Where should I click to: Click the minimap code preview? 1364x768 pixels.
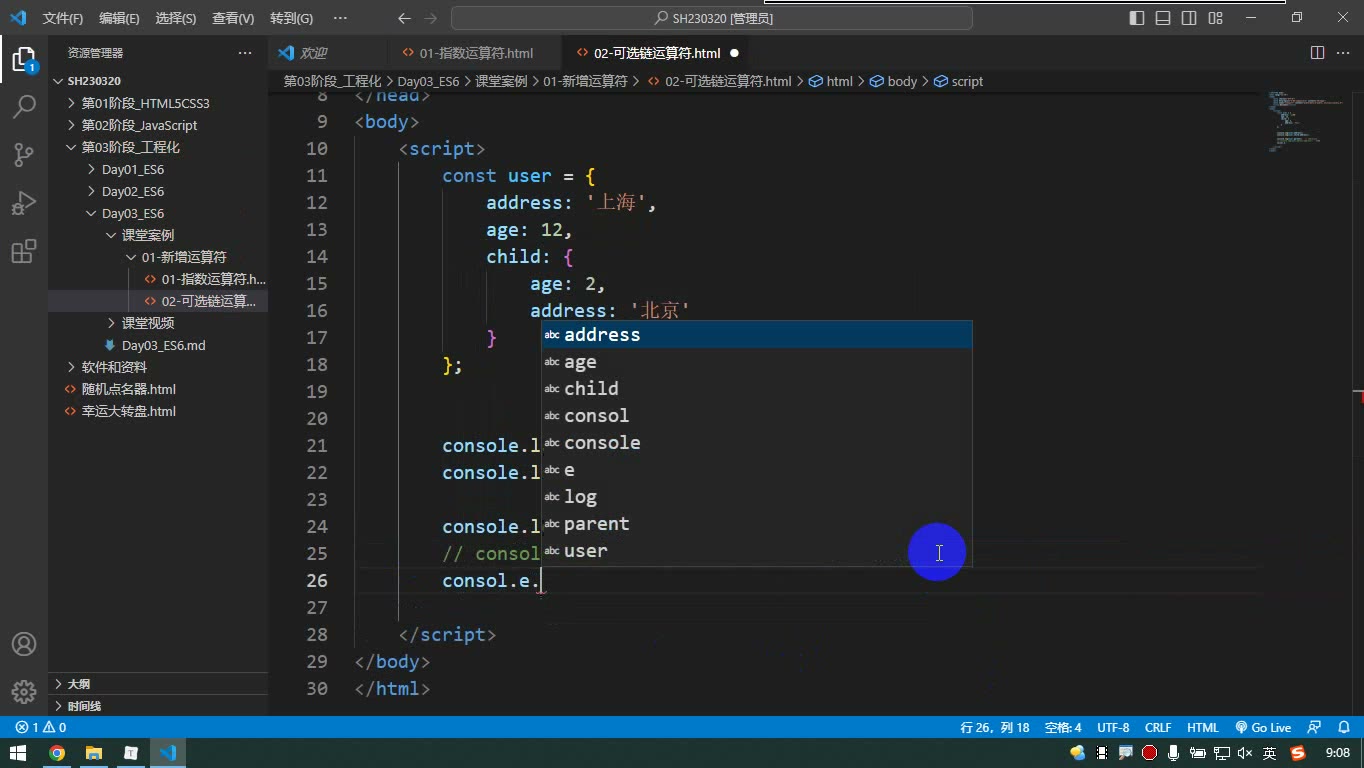pos(1304,120)
